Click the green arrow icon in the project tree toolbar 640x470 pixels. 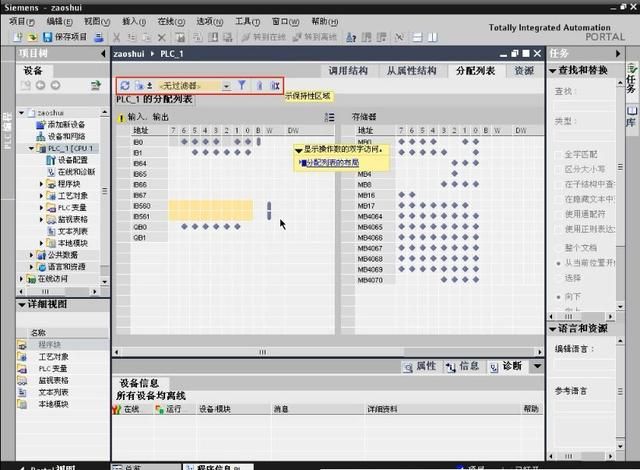click(x=96, y=85)
